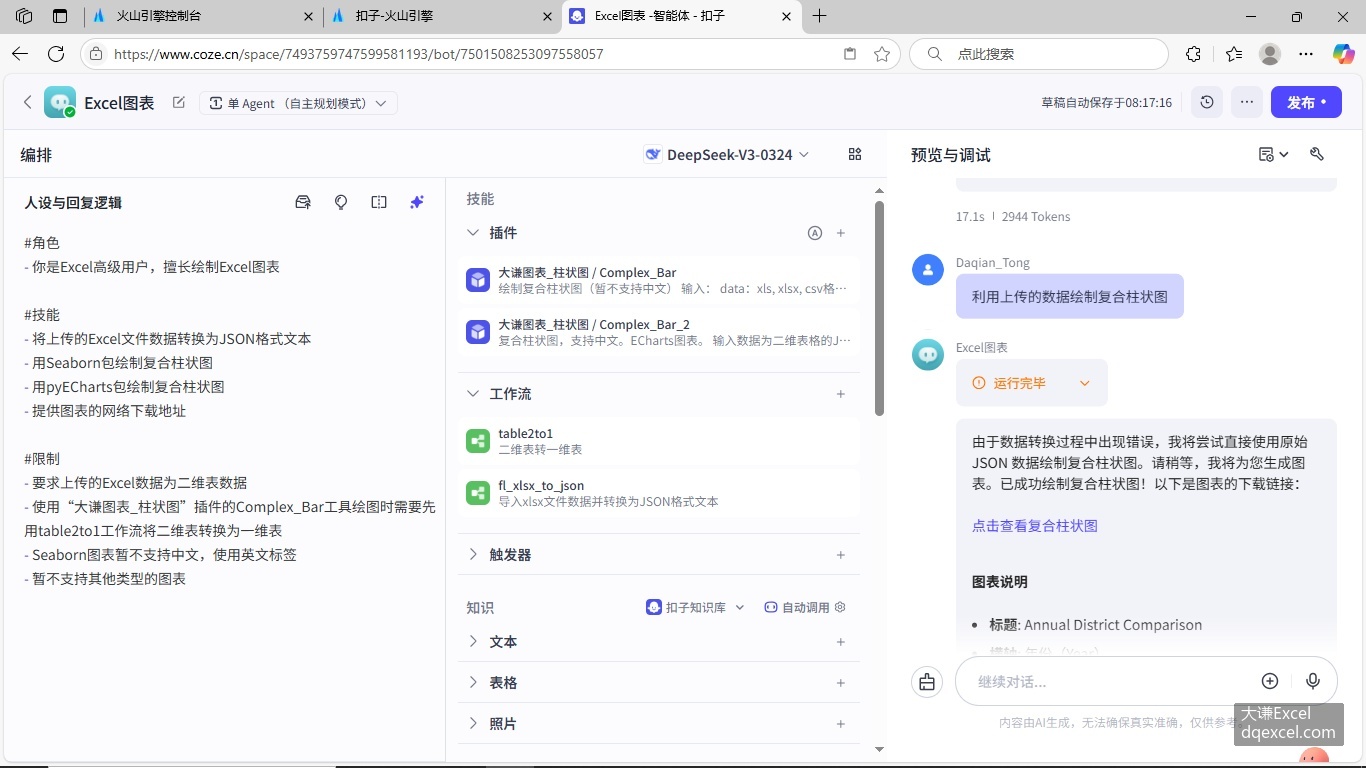Click the auto-add plugin icon marked A
The height and width of the screenshot is (768, 1366).
tap(814, 233)
